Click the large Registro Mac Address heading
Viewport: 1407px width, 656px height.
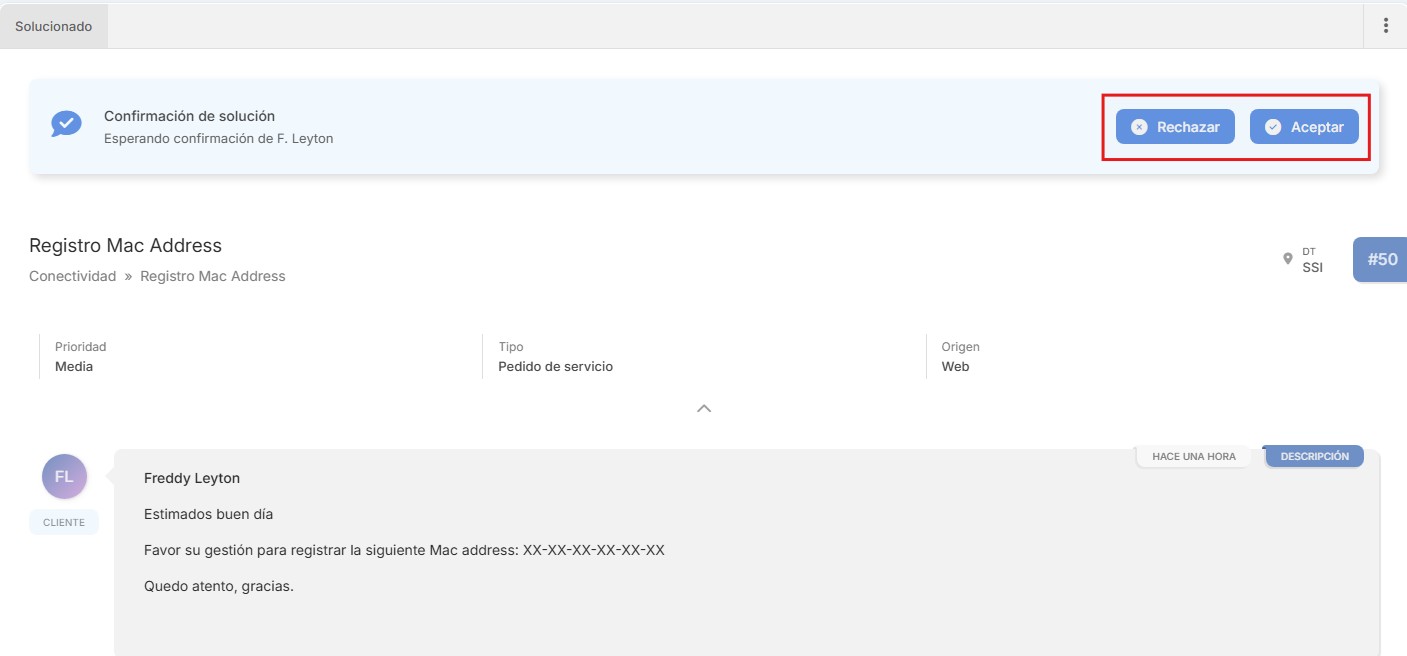(x=125, y=245)
